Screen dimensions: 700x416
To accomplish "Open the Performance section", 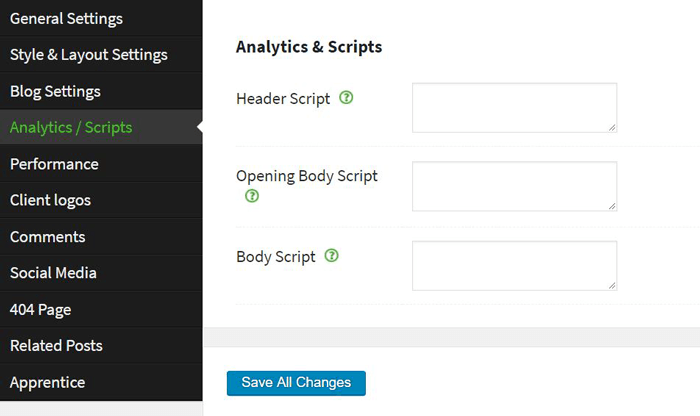I will [x=101, y=164].
